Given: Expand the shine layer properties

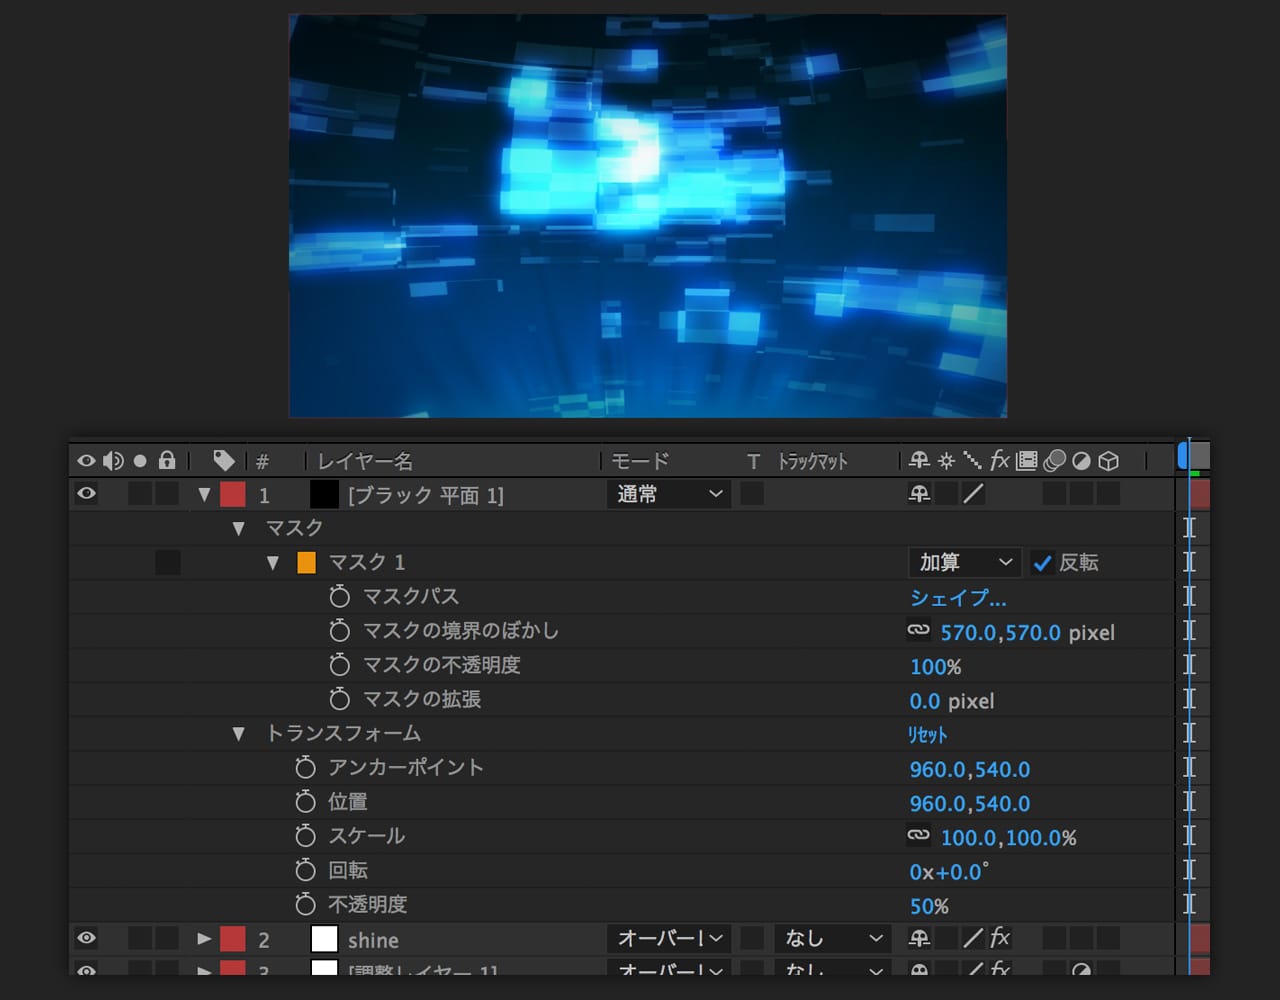Looking at the screenshot, I should pyautogui.click(x=204, y=939).
